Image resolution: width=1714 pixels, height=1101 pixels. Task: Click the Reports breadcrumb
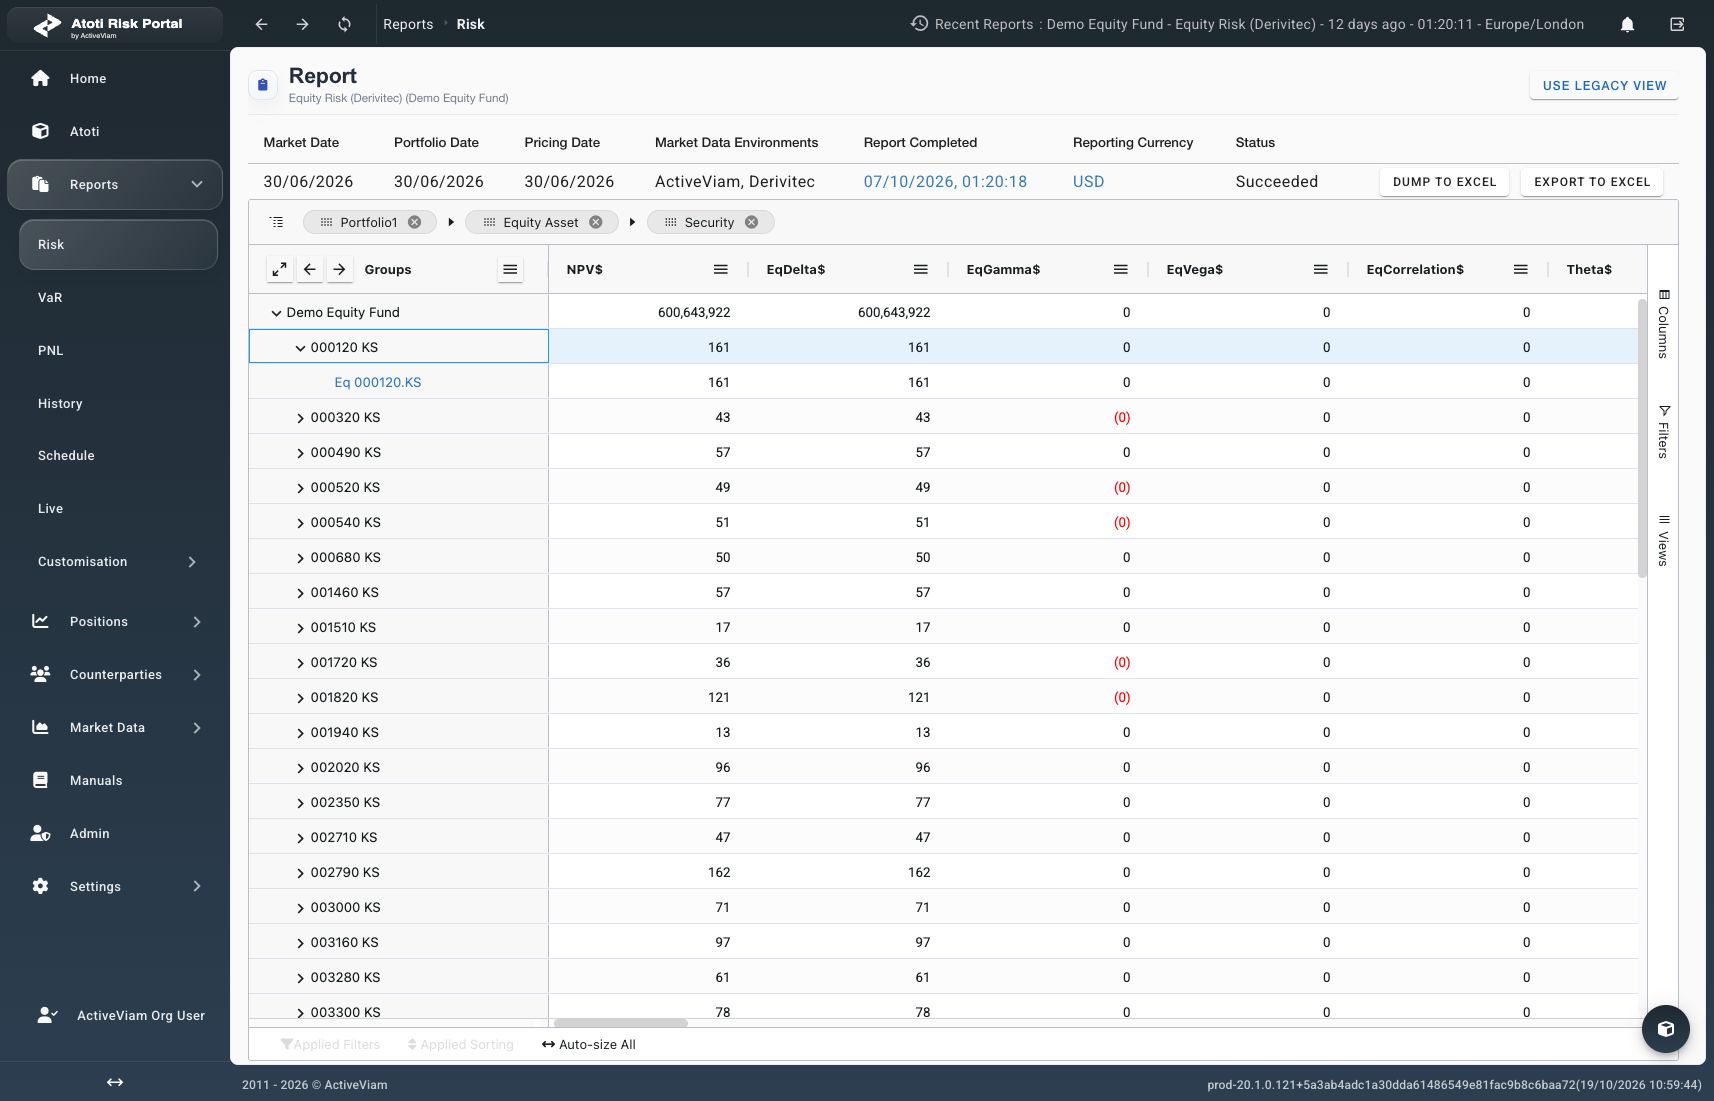click(x=408, y=24)
